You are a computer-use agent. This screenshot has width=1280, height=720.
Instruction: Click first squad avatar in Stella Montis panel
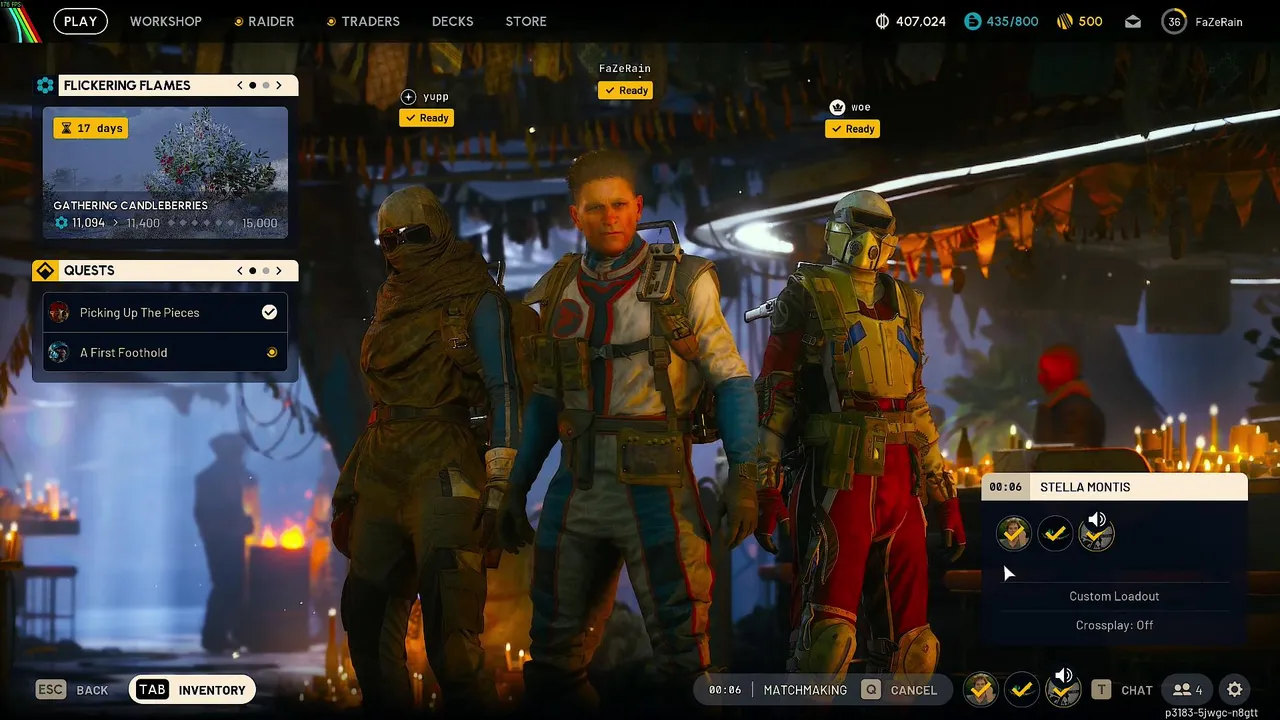point(1014,534)
